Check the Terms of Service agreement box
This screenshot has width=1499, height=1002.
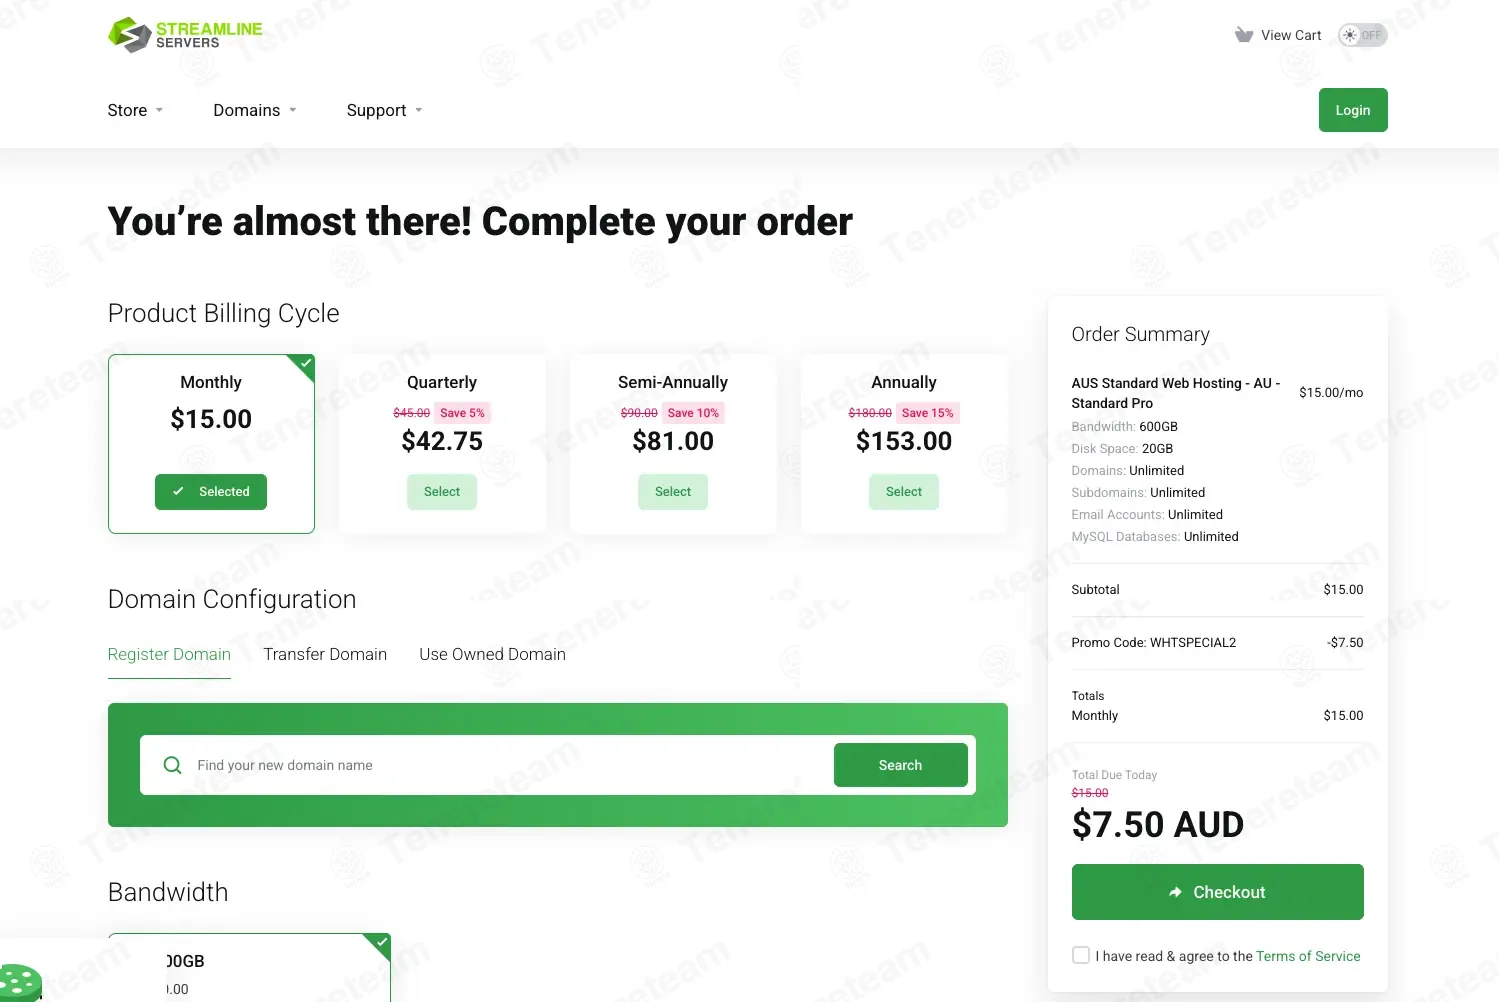pyautogui.click(x=1081, y=955)
